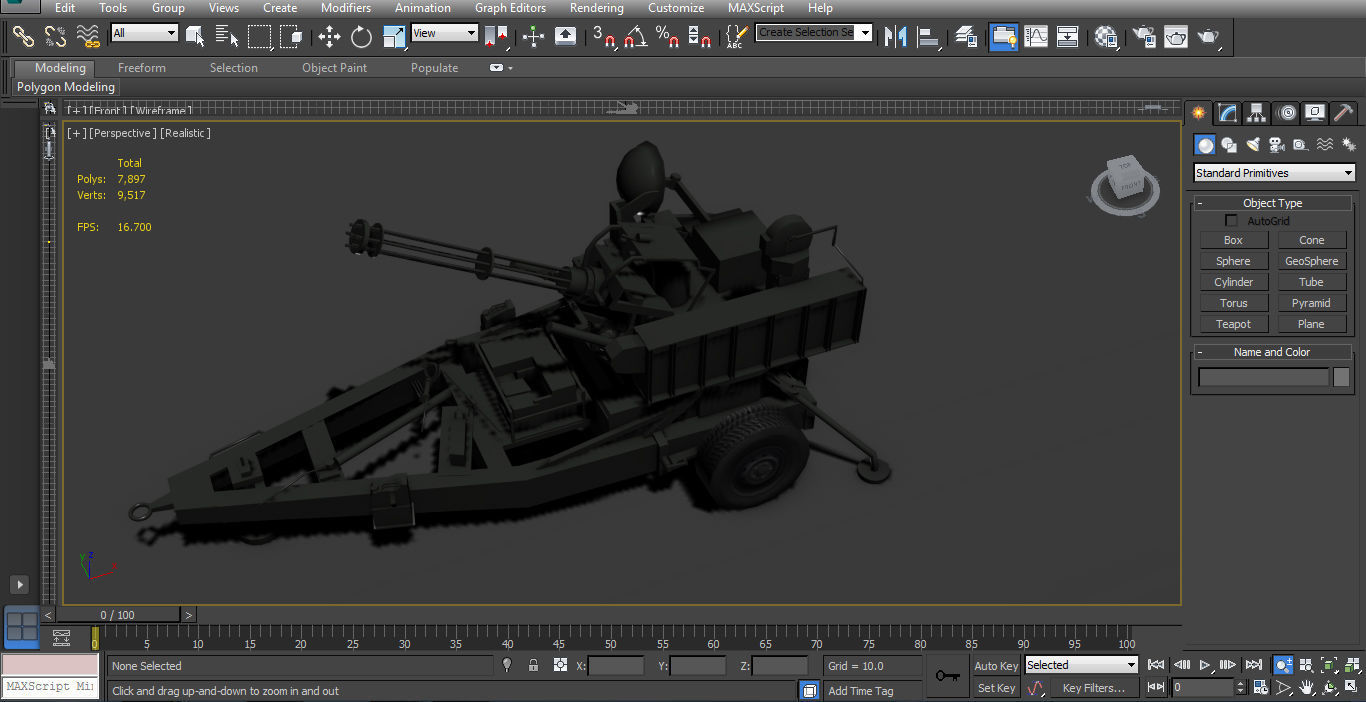Open Select by Name list icon
Image resolution: width=1366 pixels, height=702 pixels.
227,37
